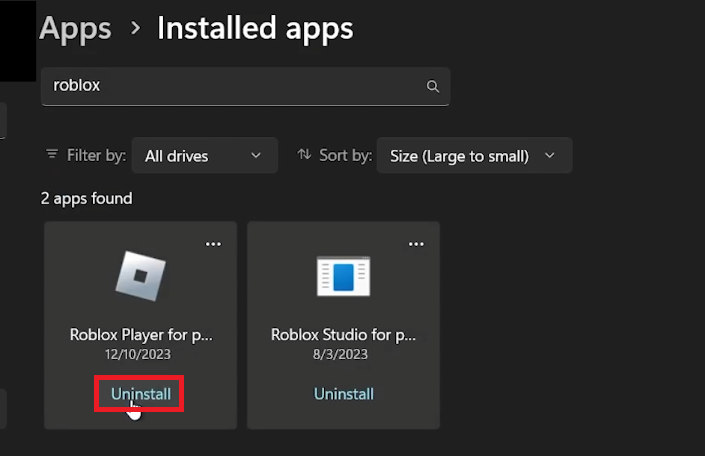705x456 pixels.
Task: Click the filter lines icon
Action: coord(52,155)
